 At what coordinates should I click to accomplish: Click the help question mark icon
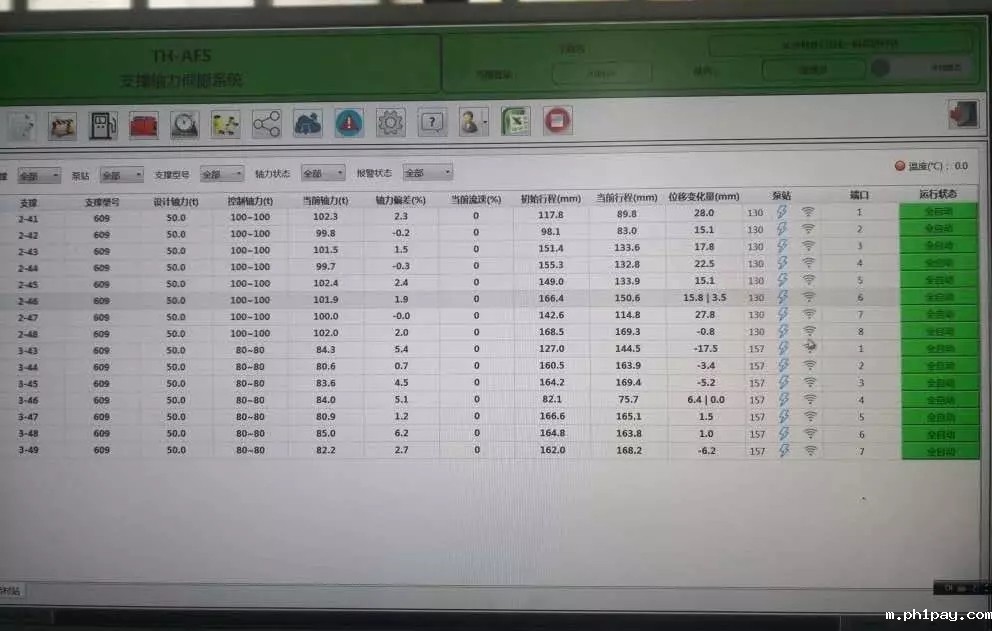[431, 123]
